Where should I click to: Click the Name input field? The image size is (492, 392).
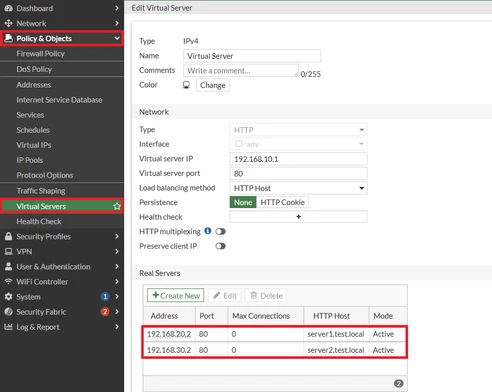pos(252,56)
